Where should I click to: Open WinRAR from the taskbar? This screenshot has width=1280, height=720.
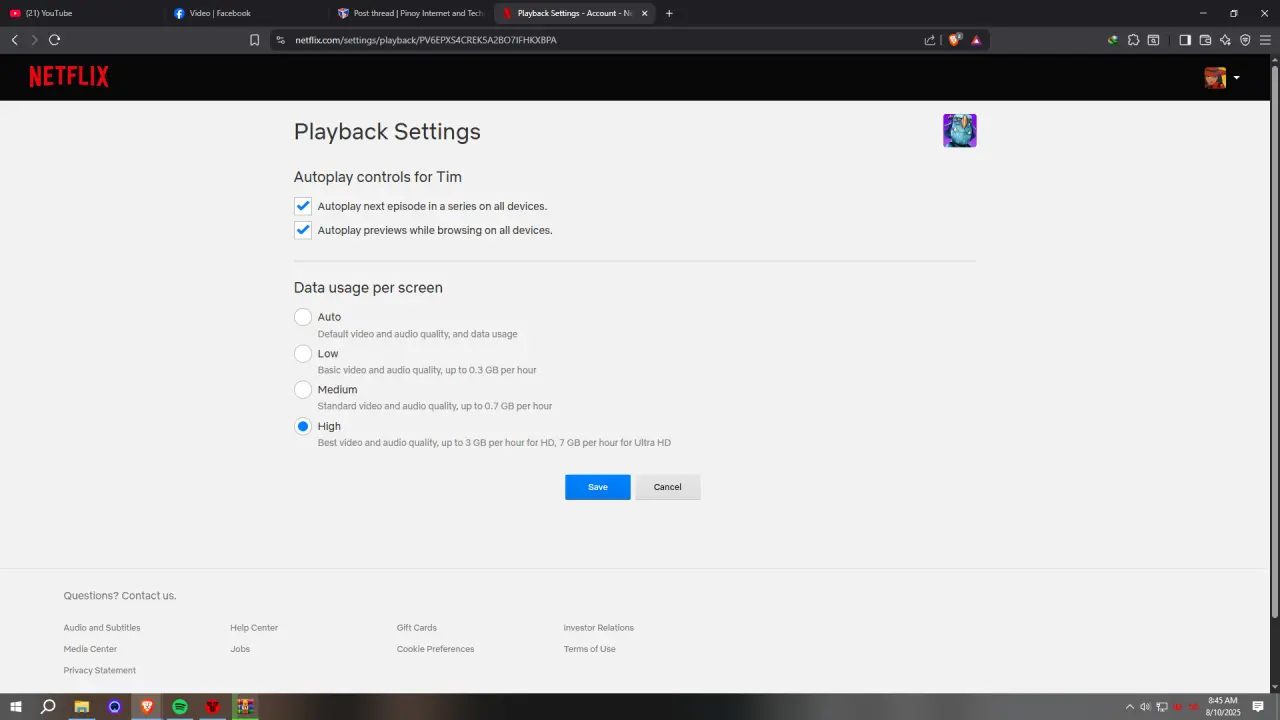(x=245, y=707)
